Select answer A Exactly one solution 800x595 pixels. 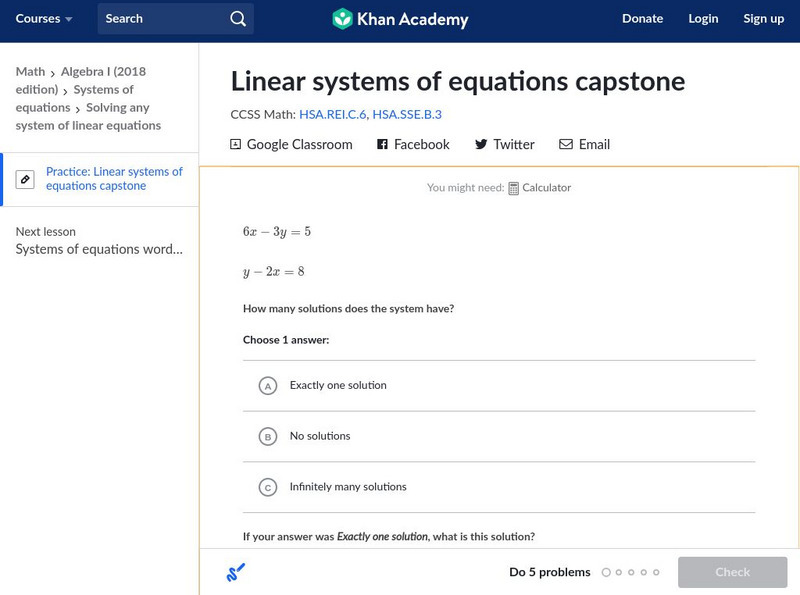(x=268, y=386)
